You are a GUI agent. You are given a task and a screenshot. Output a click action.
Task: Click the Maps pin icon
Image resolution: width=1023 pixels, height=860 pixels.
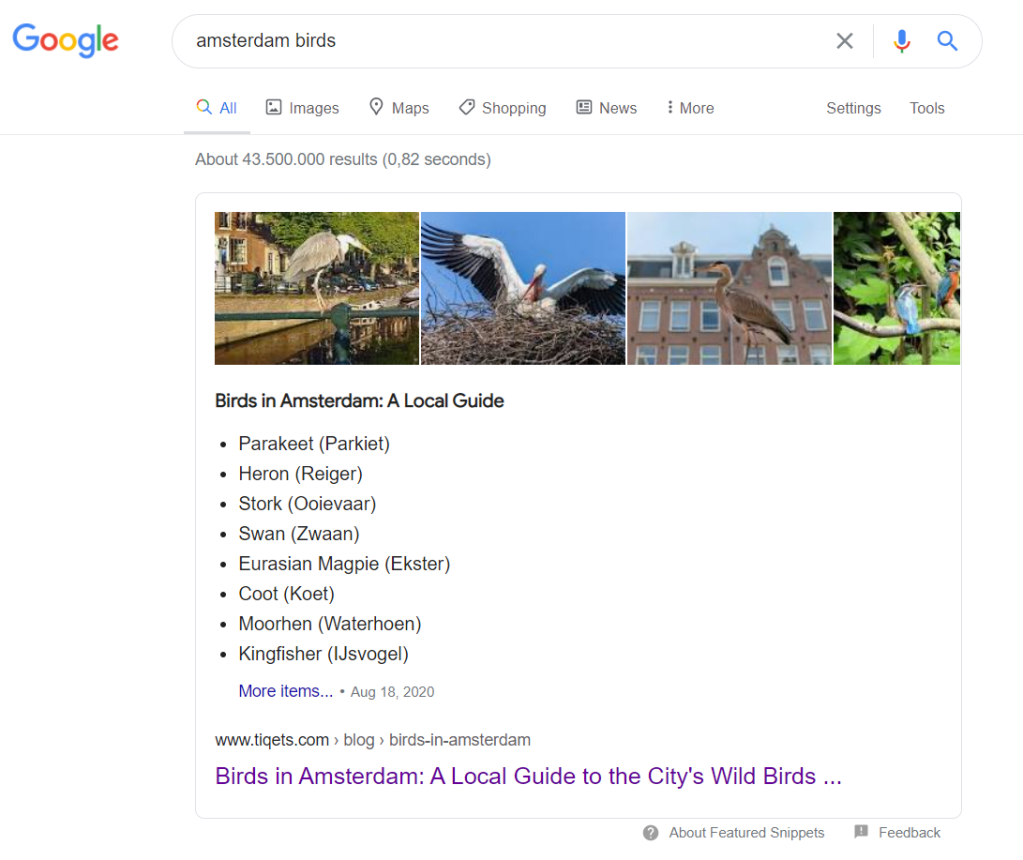pyautogui.click(x=376, y=107)
